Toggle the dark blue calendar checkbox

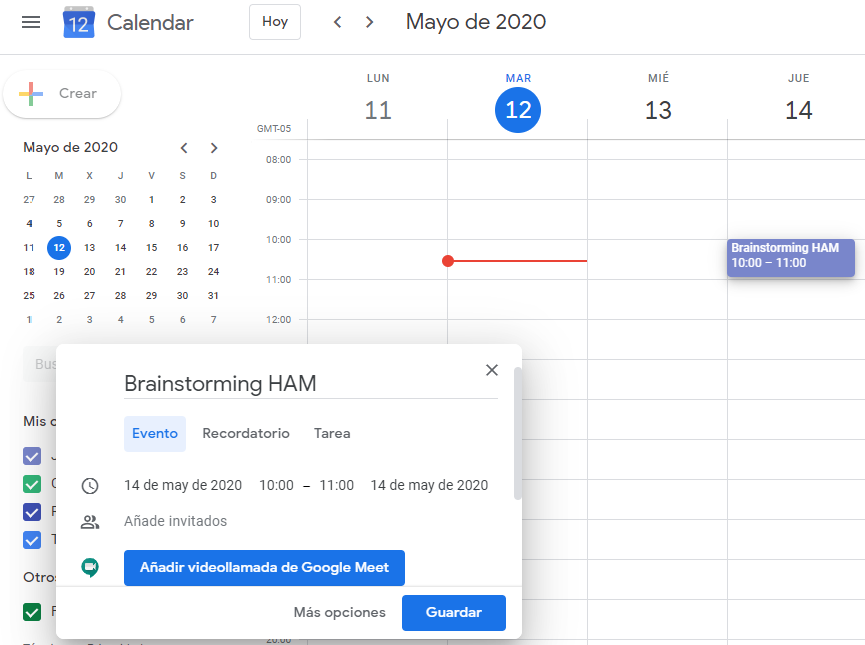point(32,512)
